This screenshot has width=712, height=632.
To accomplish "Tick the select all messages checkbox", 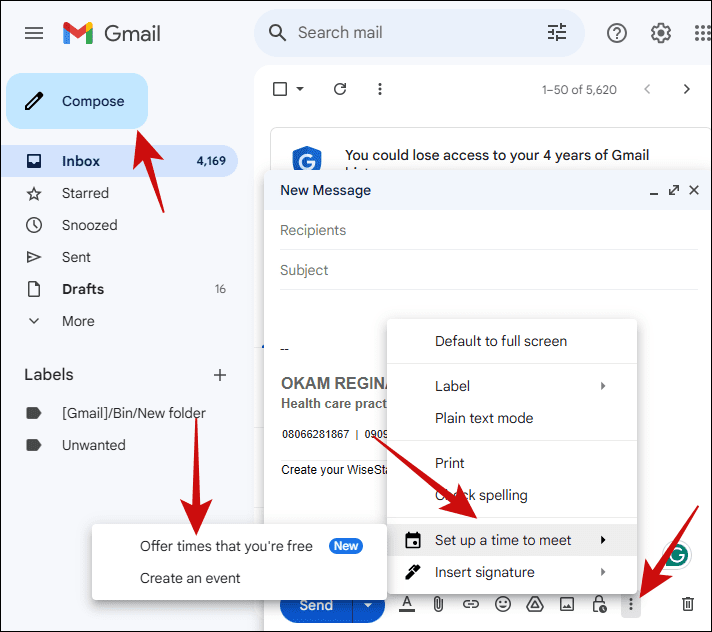I will tap(280, 89).
